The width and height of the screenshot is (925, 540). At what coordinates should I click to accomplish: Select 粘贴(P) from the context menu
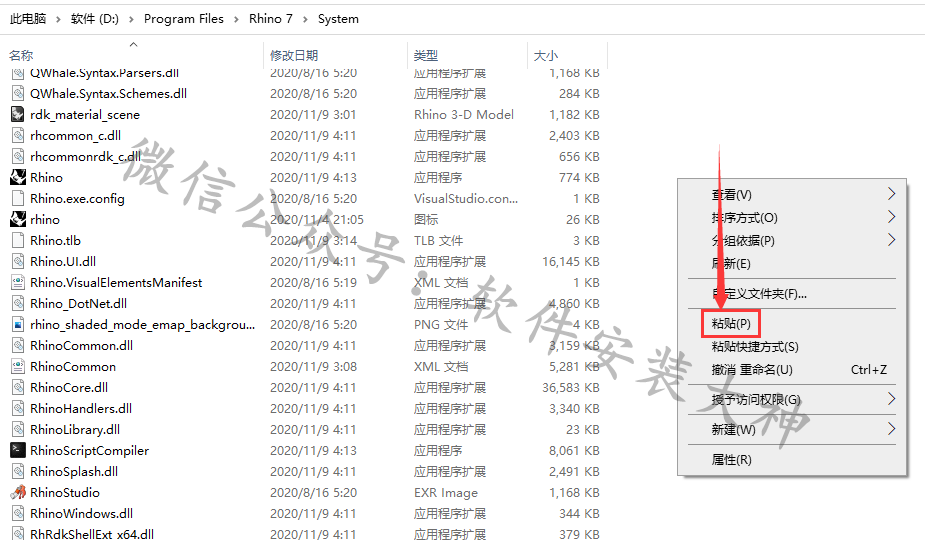pos(731,323)
